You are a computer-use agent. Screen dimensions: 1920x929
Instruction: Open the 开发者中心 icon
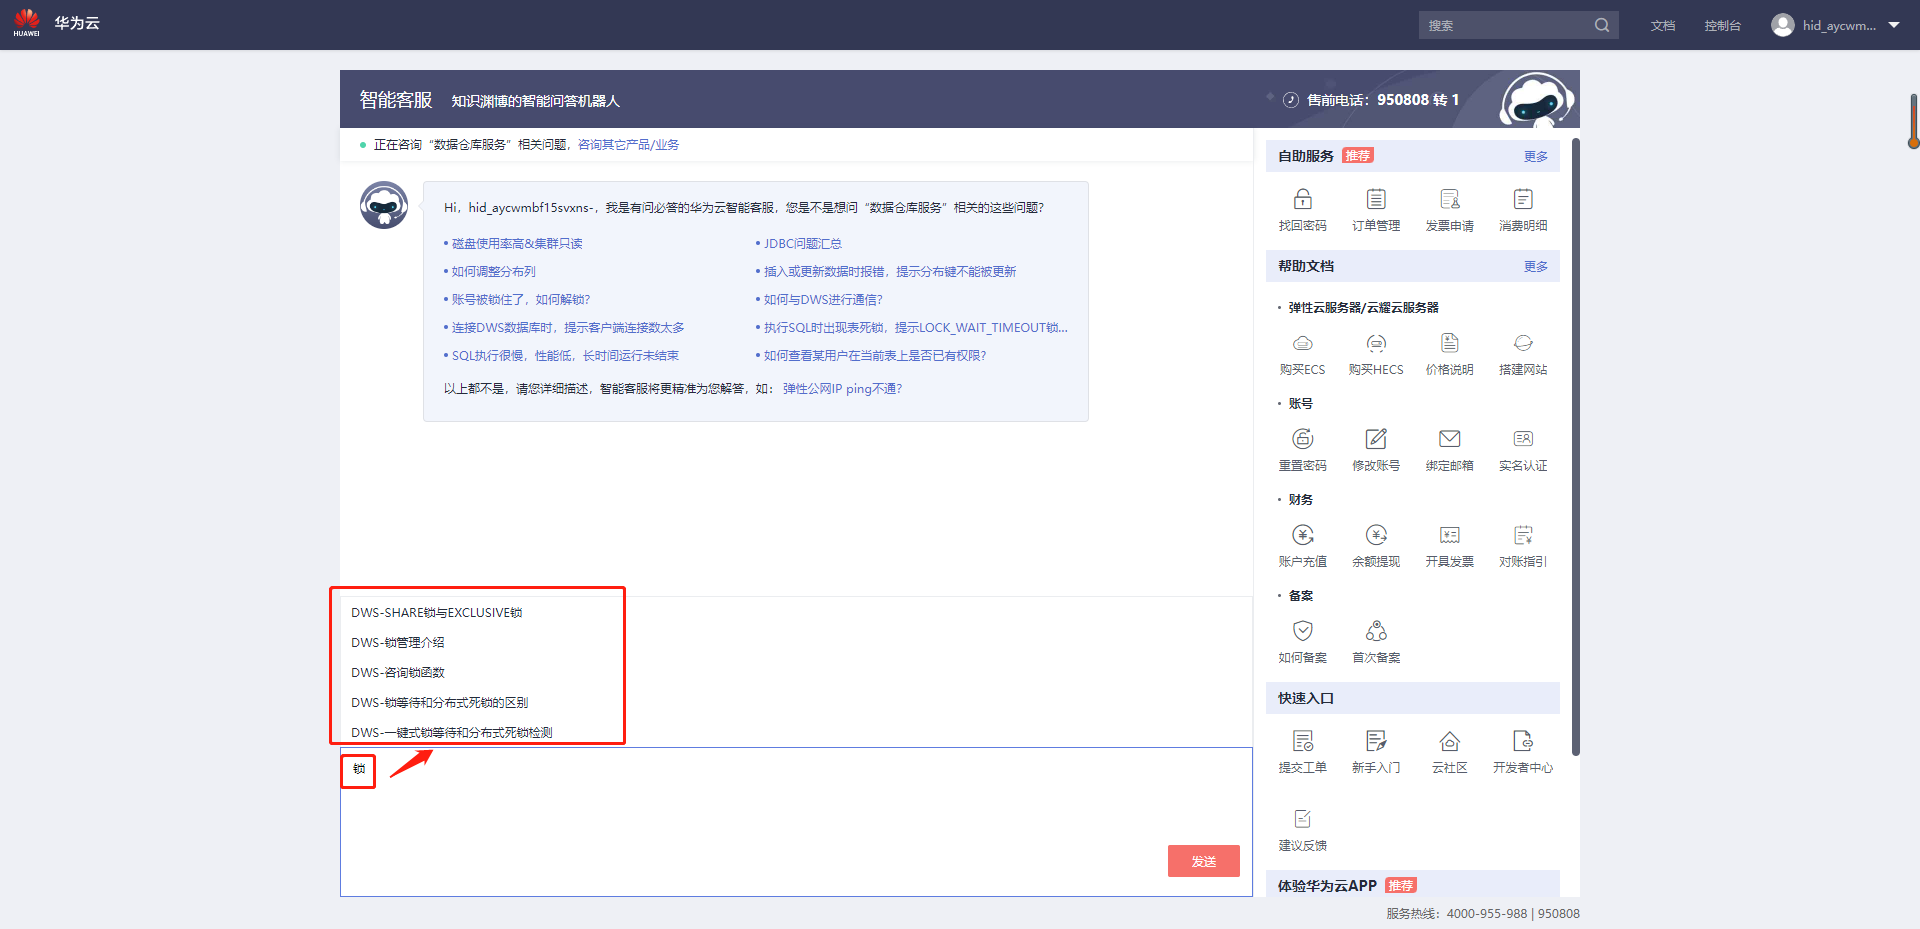(x=1523, y=741)
